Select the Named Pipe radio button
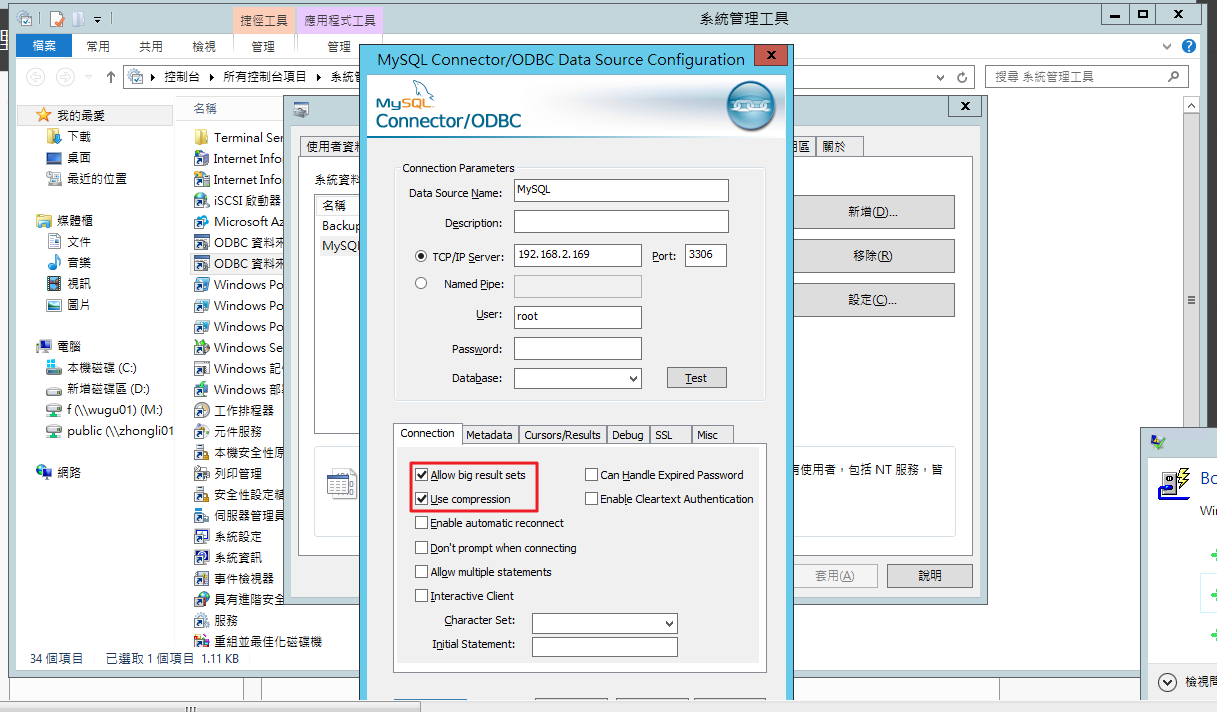 tap(421, 284)
